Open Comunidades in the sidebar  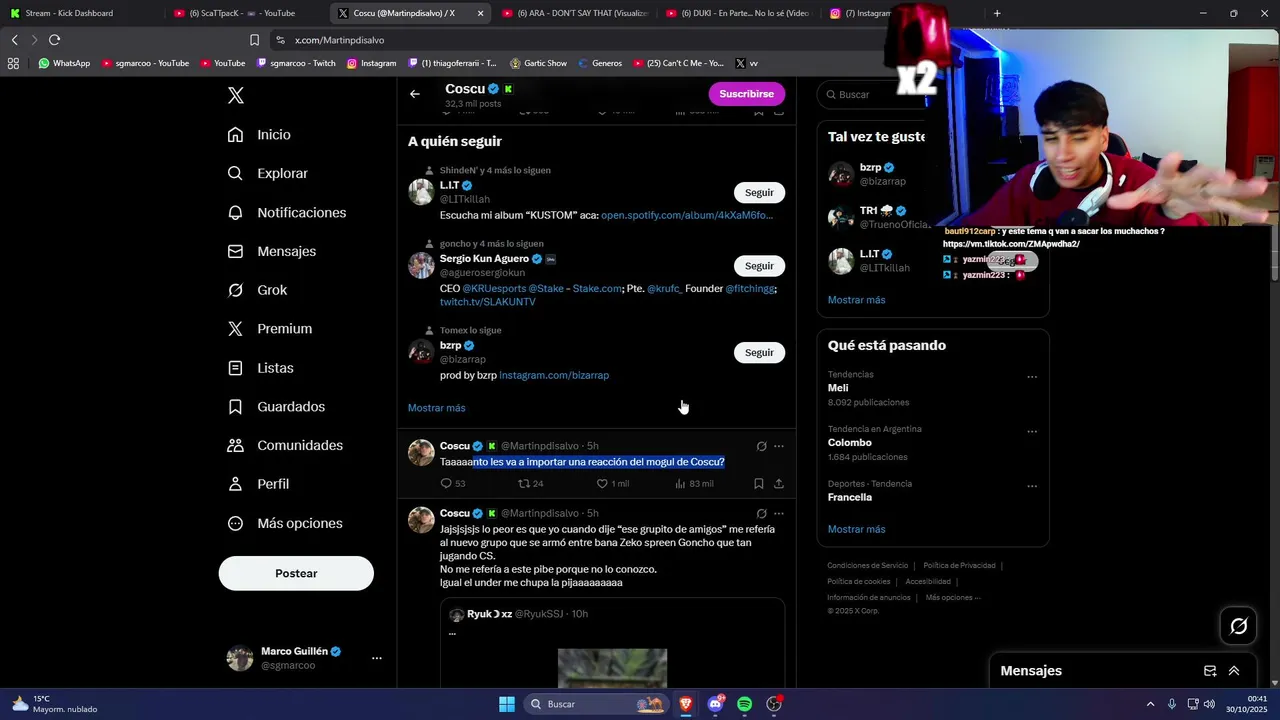click(285, 446)
